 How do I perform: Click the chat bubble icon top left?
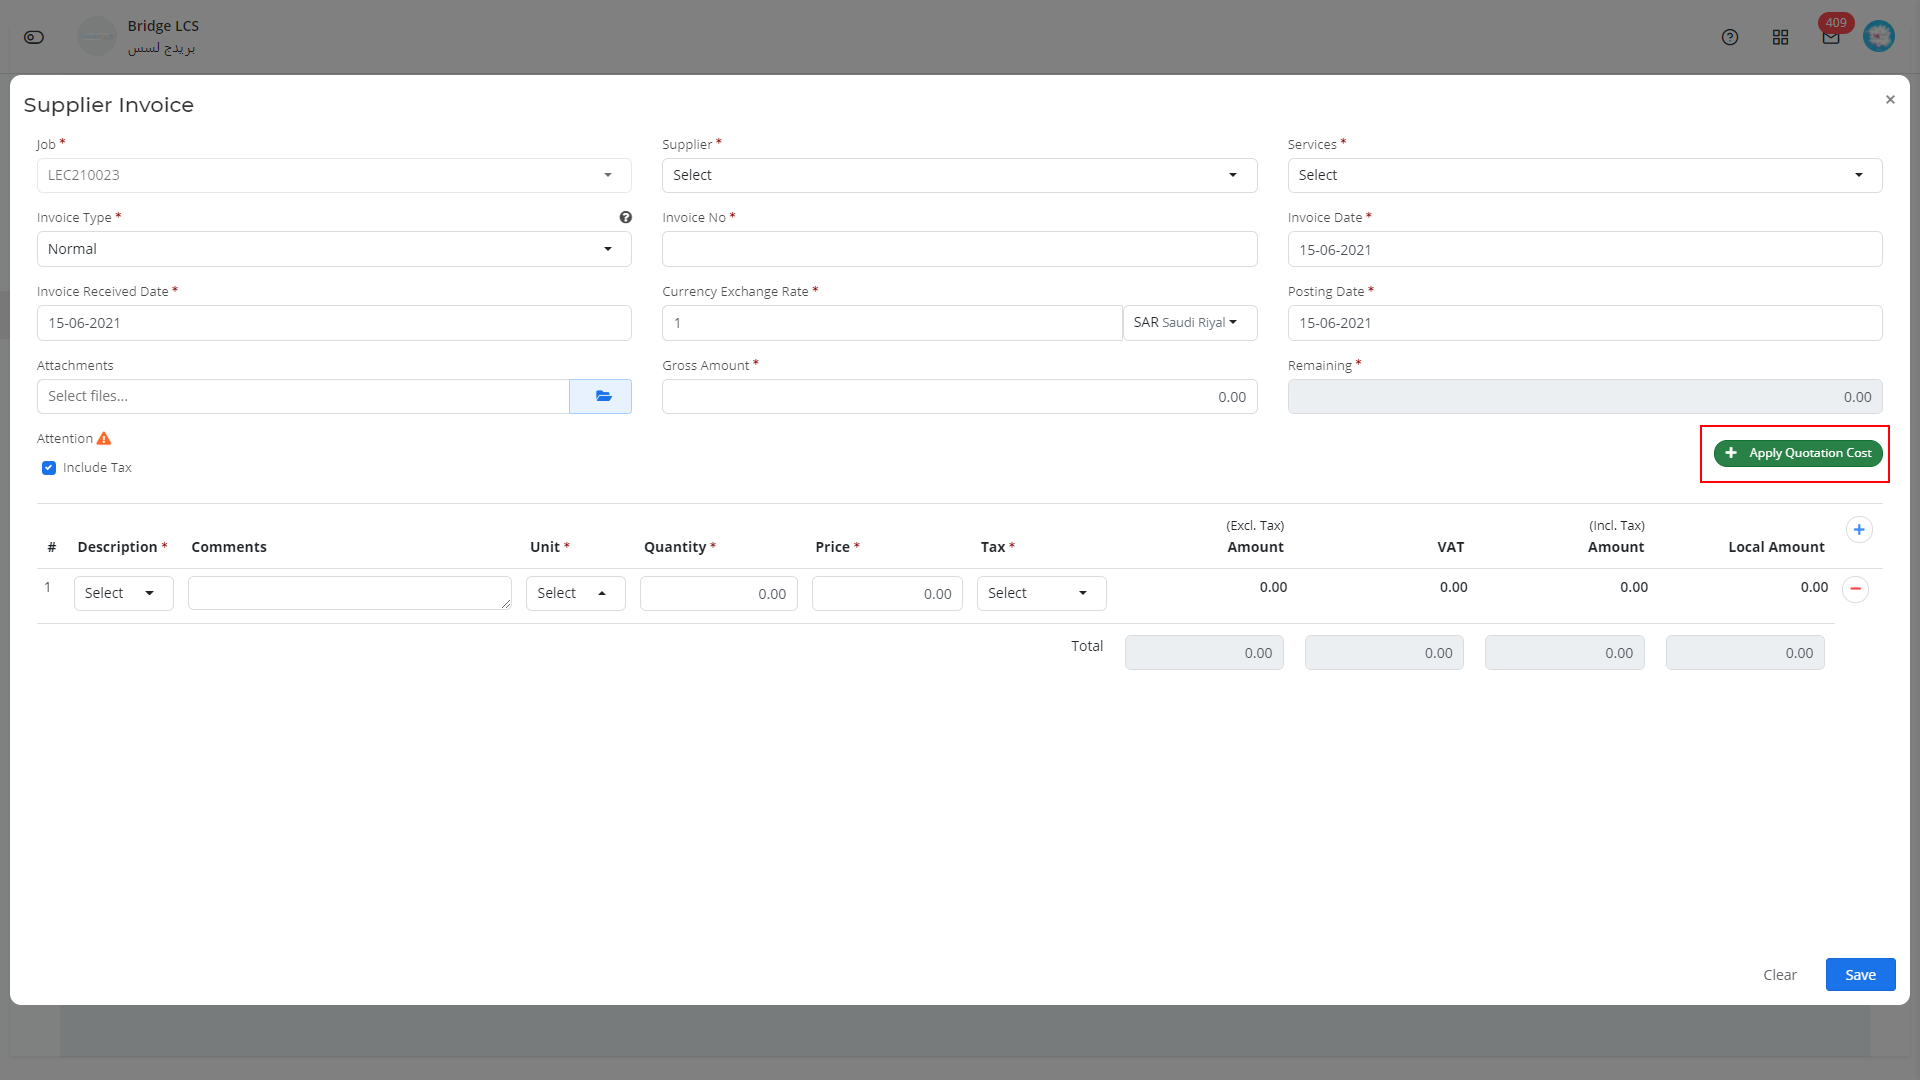(34, 36)
